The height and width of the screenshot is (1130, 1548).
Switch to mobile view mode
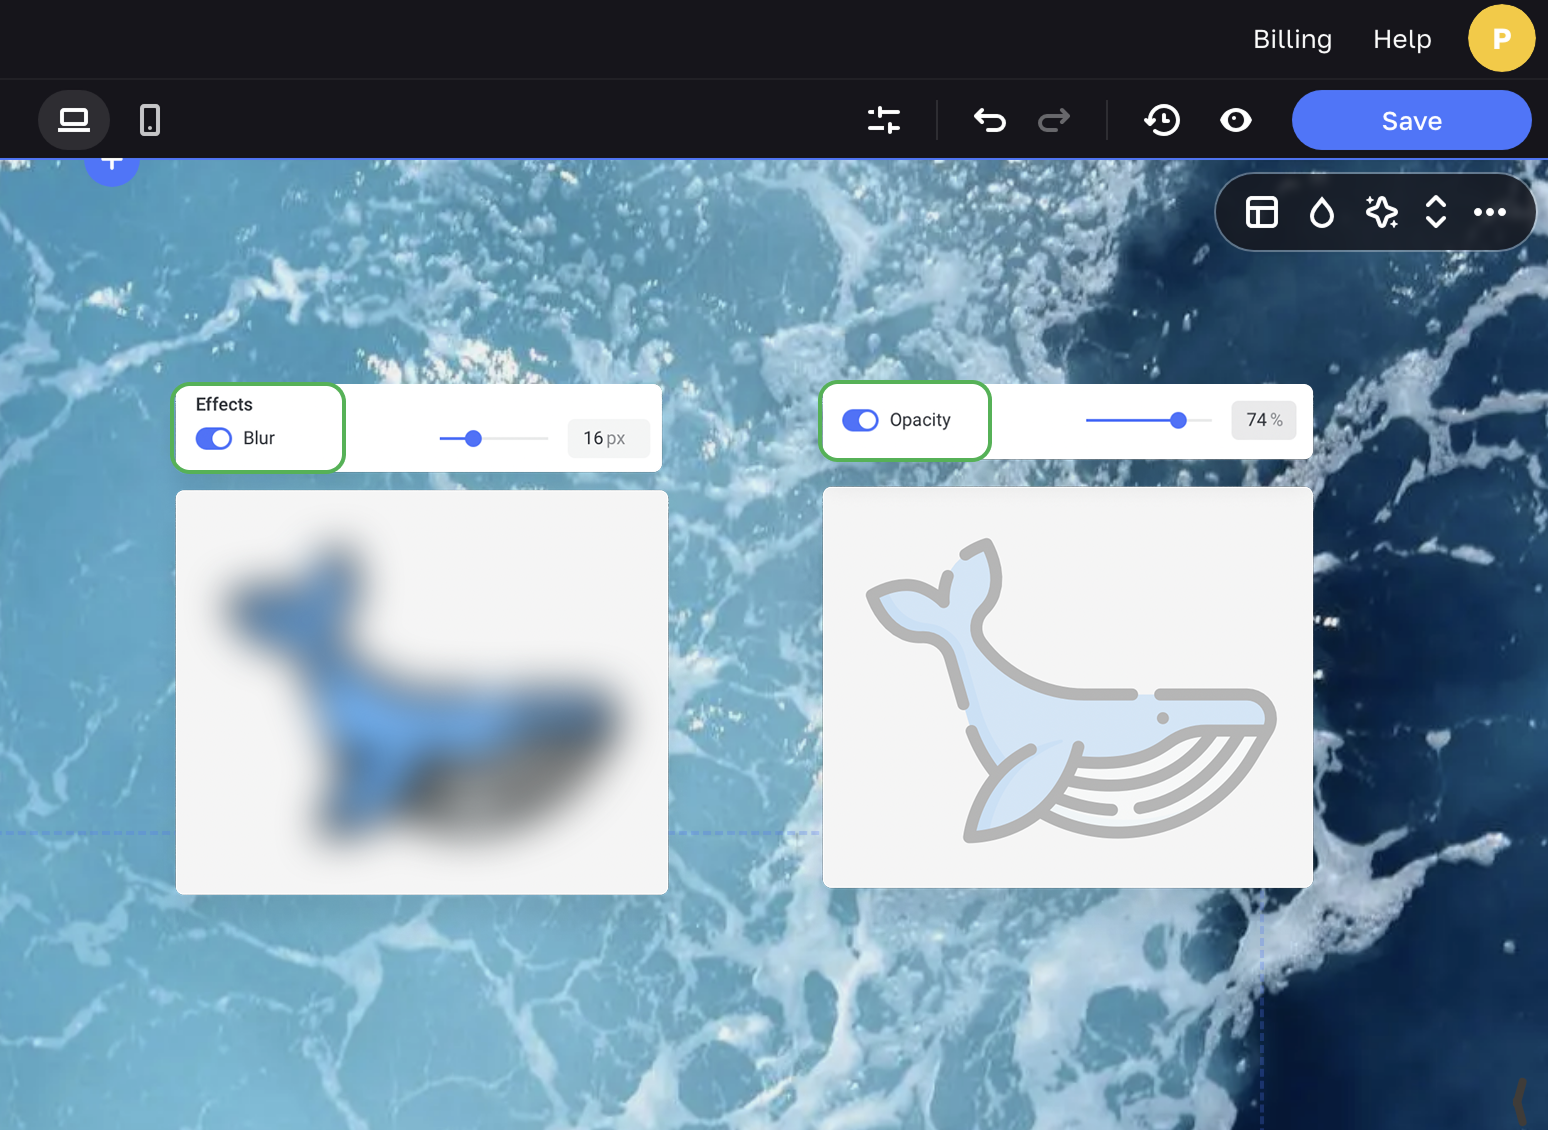point(150,120)
